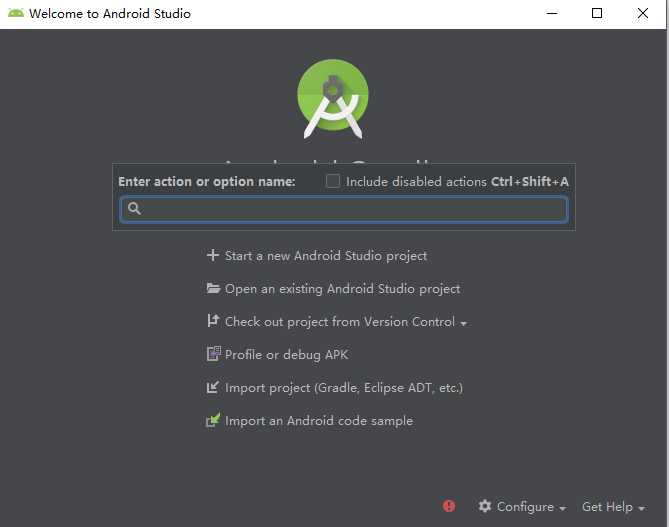Open an existing Android Studio project
This screenshot has height=527, width=669.
tap(342, 288)
